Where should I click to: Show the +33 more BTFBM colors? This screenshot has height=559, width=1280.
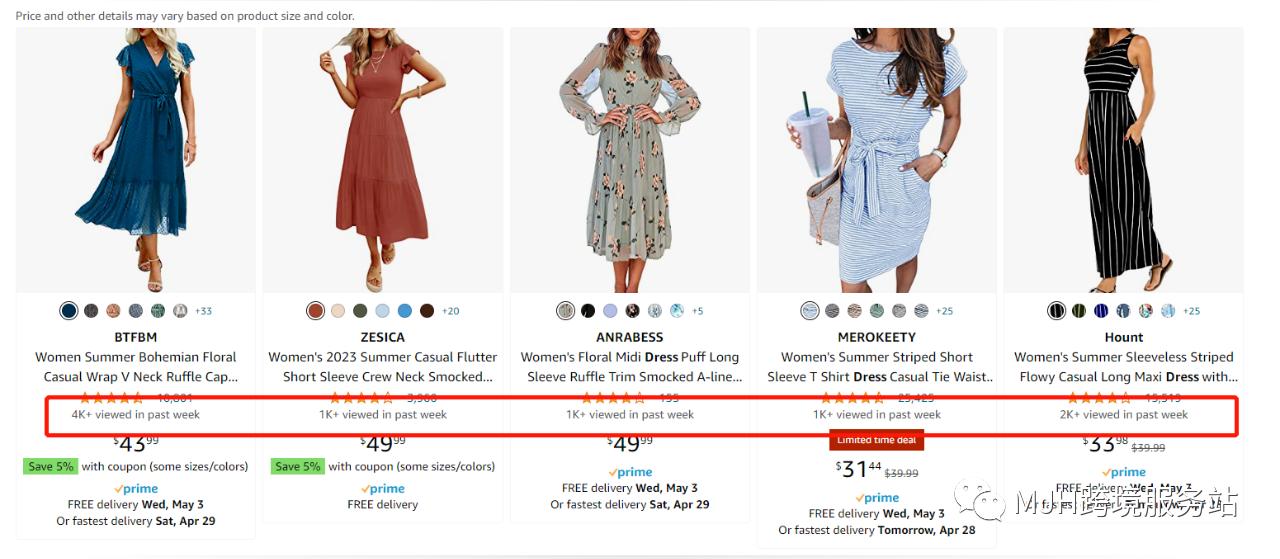click(203, 311)
